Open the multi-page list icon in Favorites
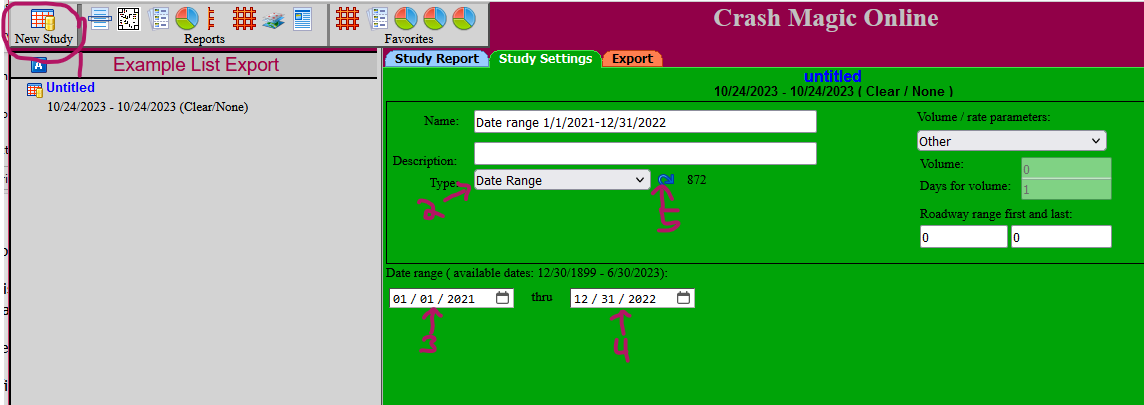This screenshot has width=1144, height=405. (x=377, y=18)
